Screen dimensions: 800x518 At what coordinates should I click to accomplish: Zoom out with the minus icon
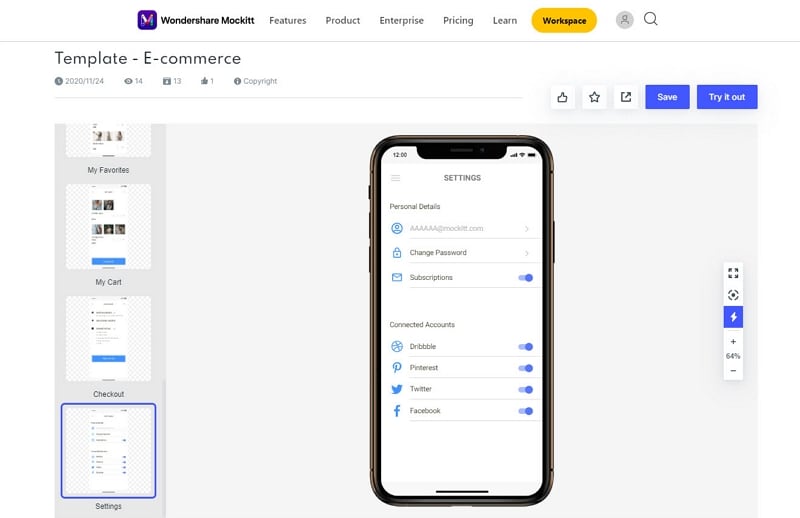click(733, 371)
